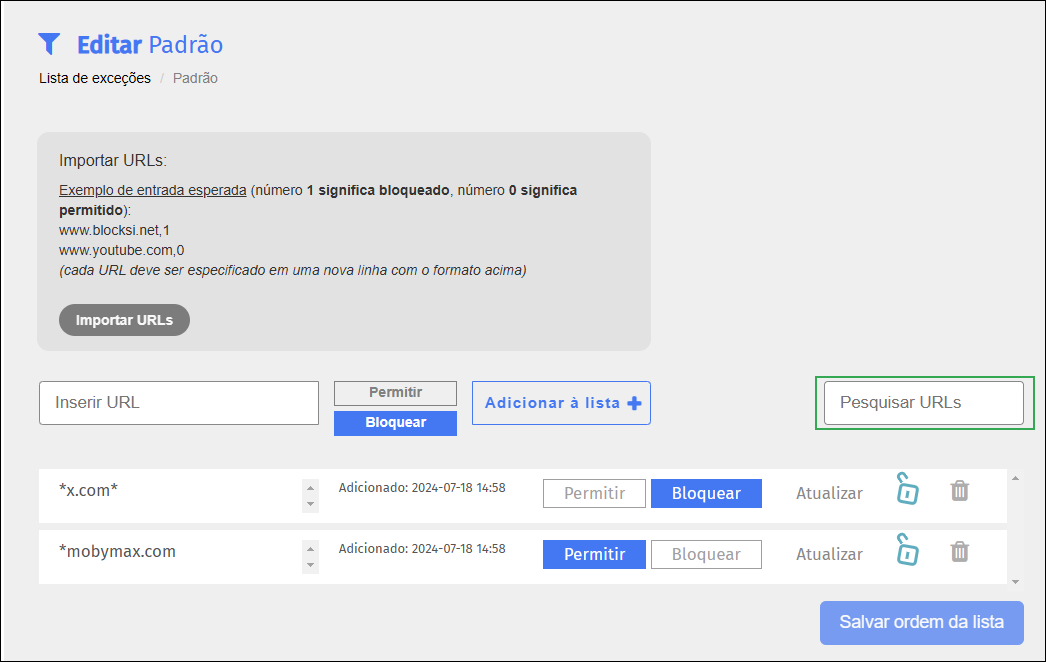Set *mobymax.com* to Bloquear

tap(706, 555)
